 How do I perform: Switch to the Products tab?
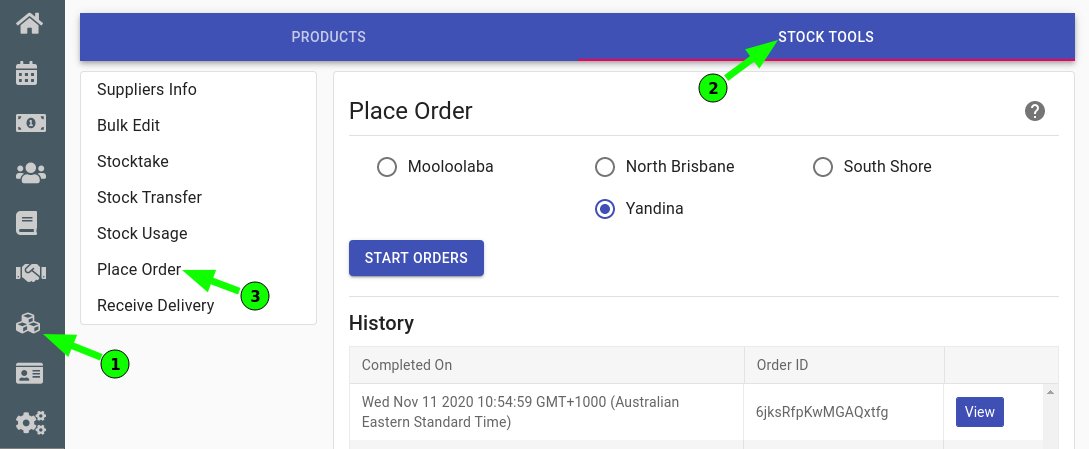coord(329,37)
